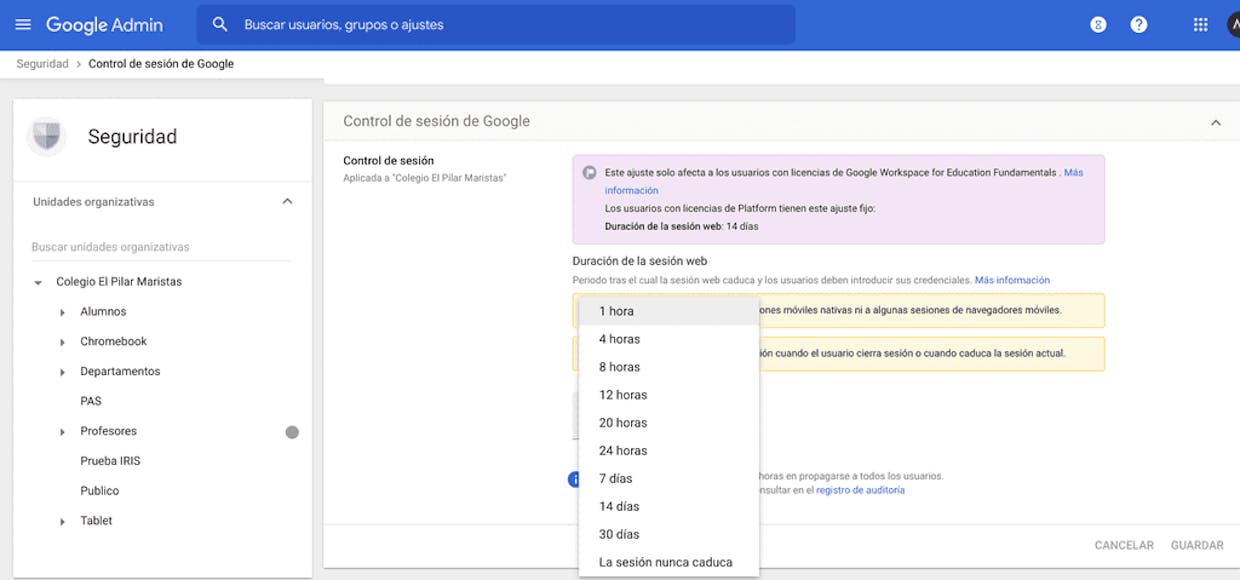Screen dimensions: 1240x580
Task: Click the Google Admin logo
Action: point(104,25)
